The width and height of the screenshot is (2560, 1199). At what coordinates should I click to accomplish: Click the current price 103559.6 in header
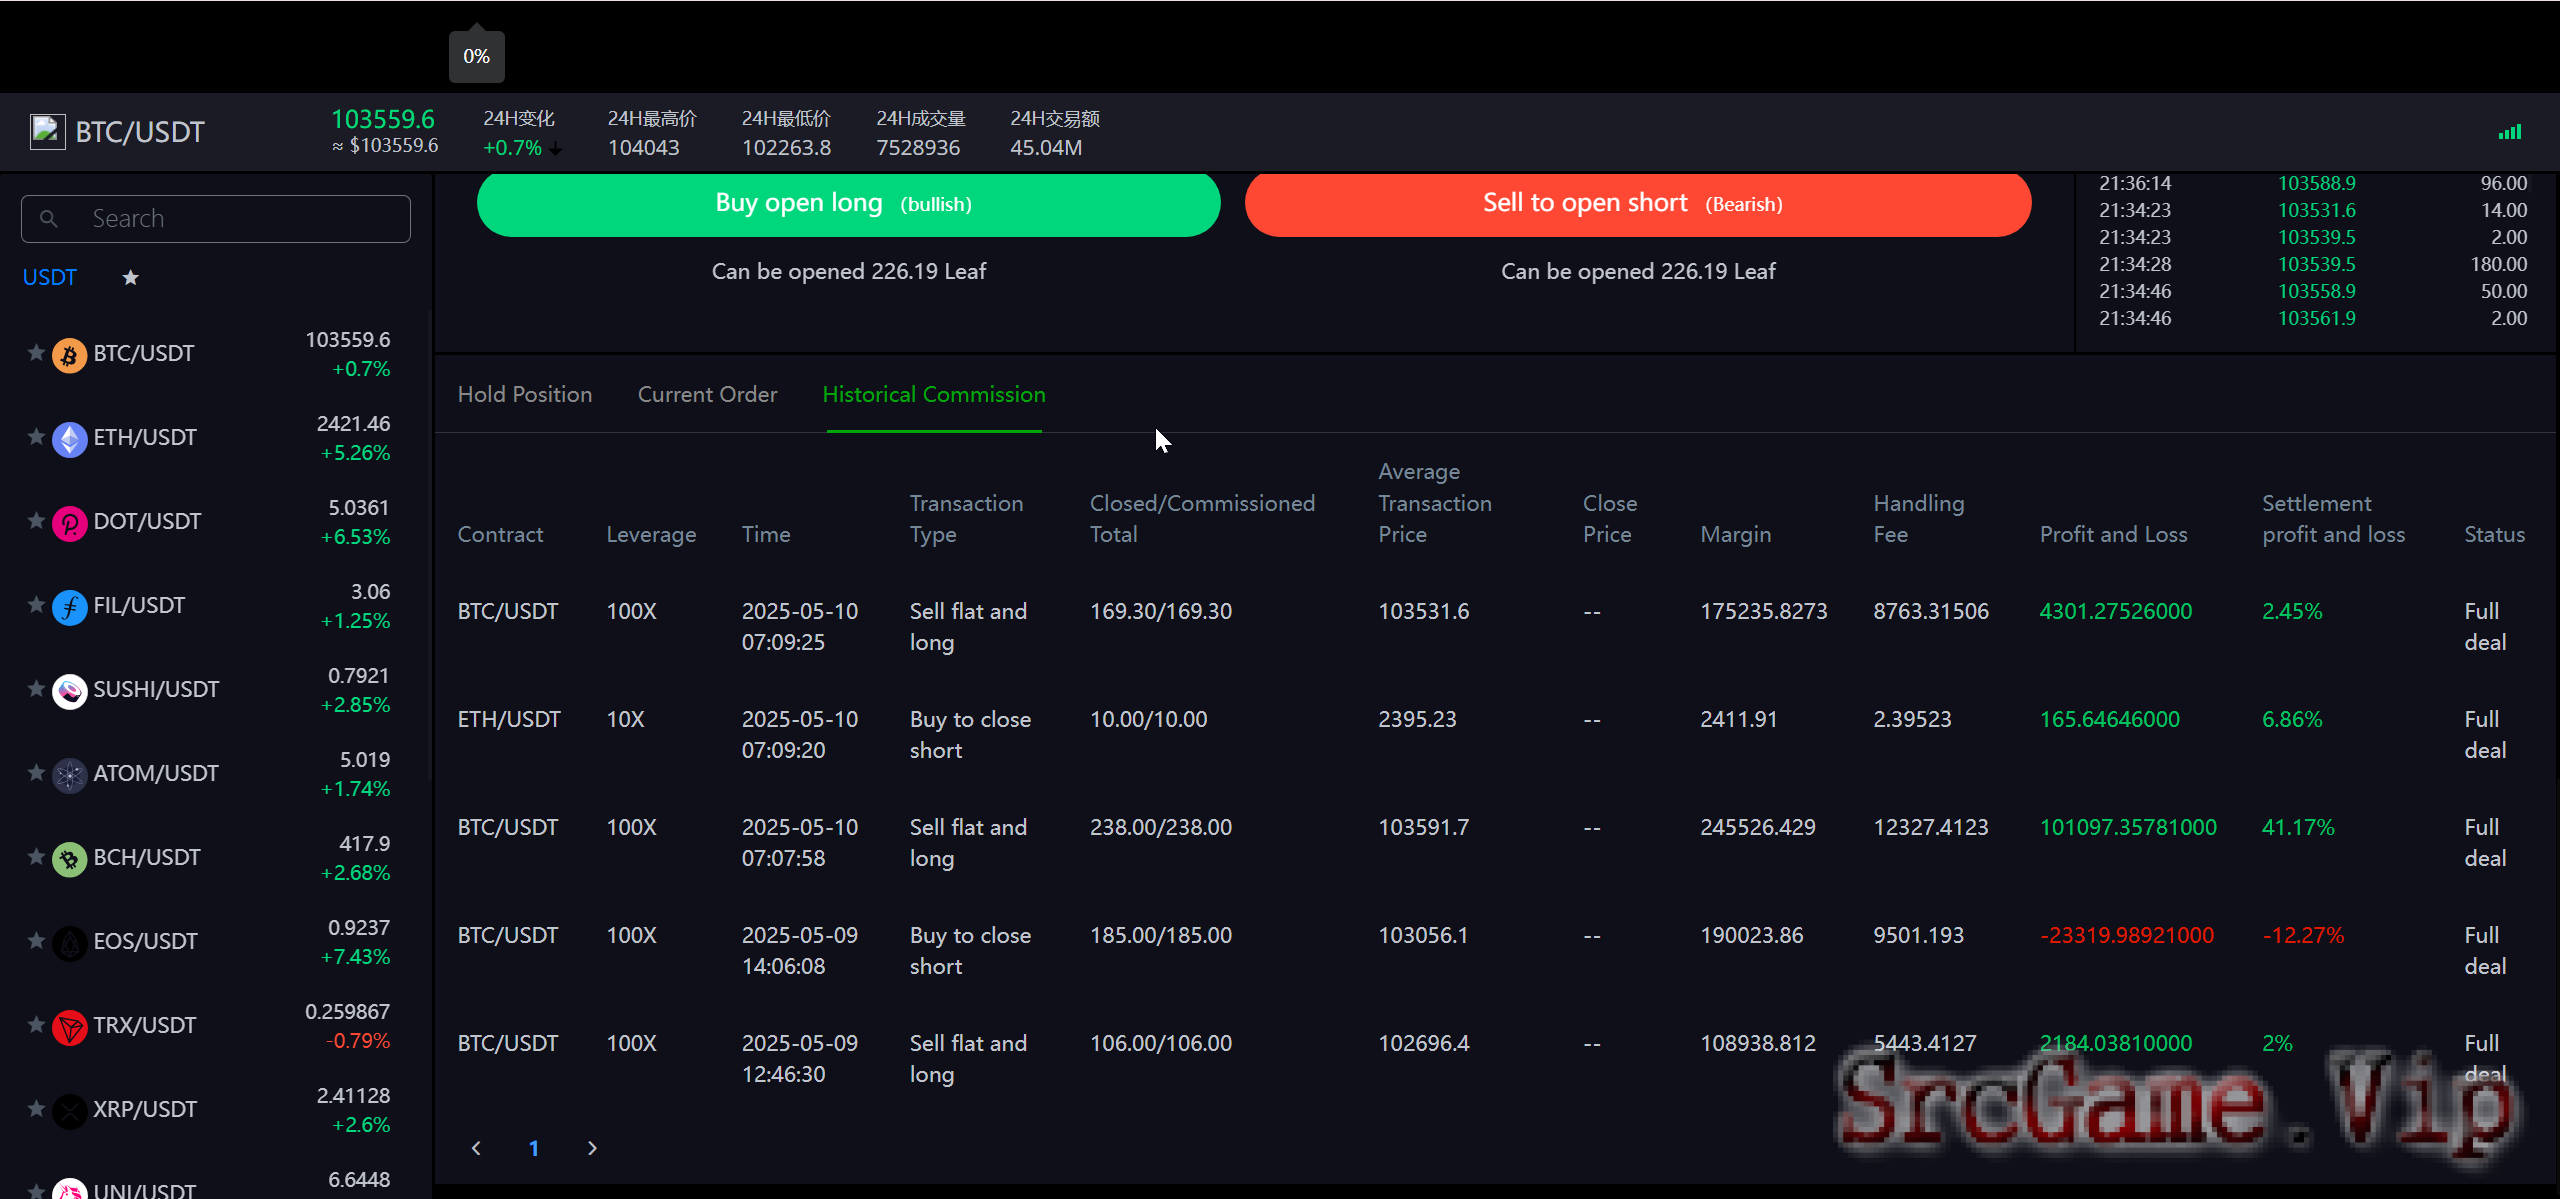coord(383,119)
